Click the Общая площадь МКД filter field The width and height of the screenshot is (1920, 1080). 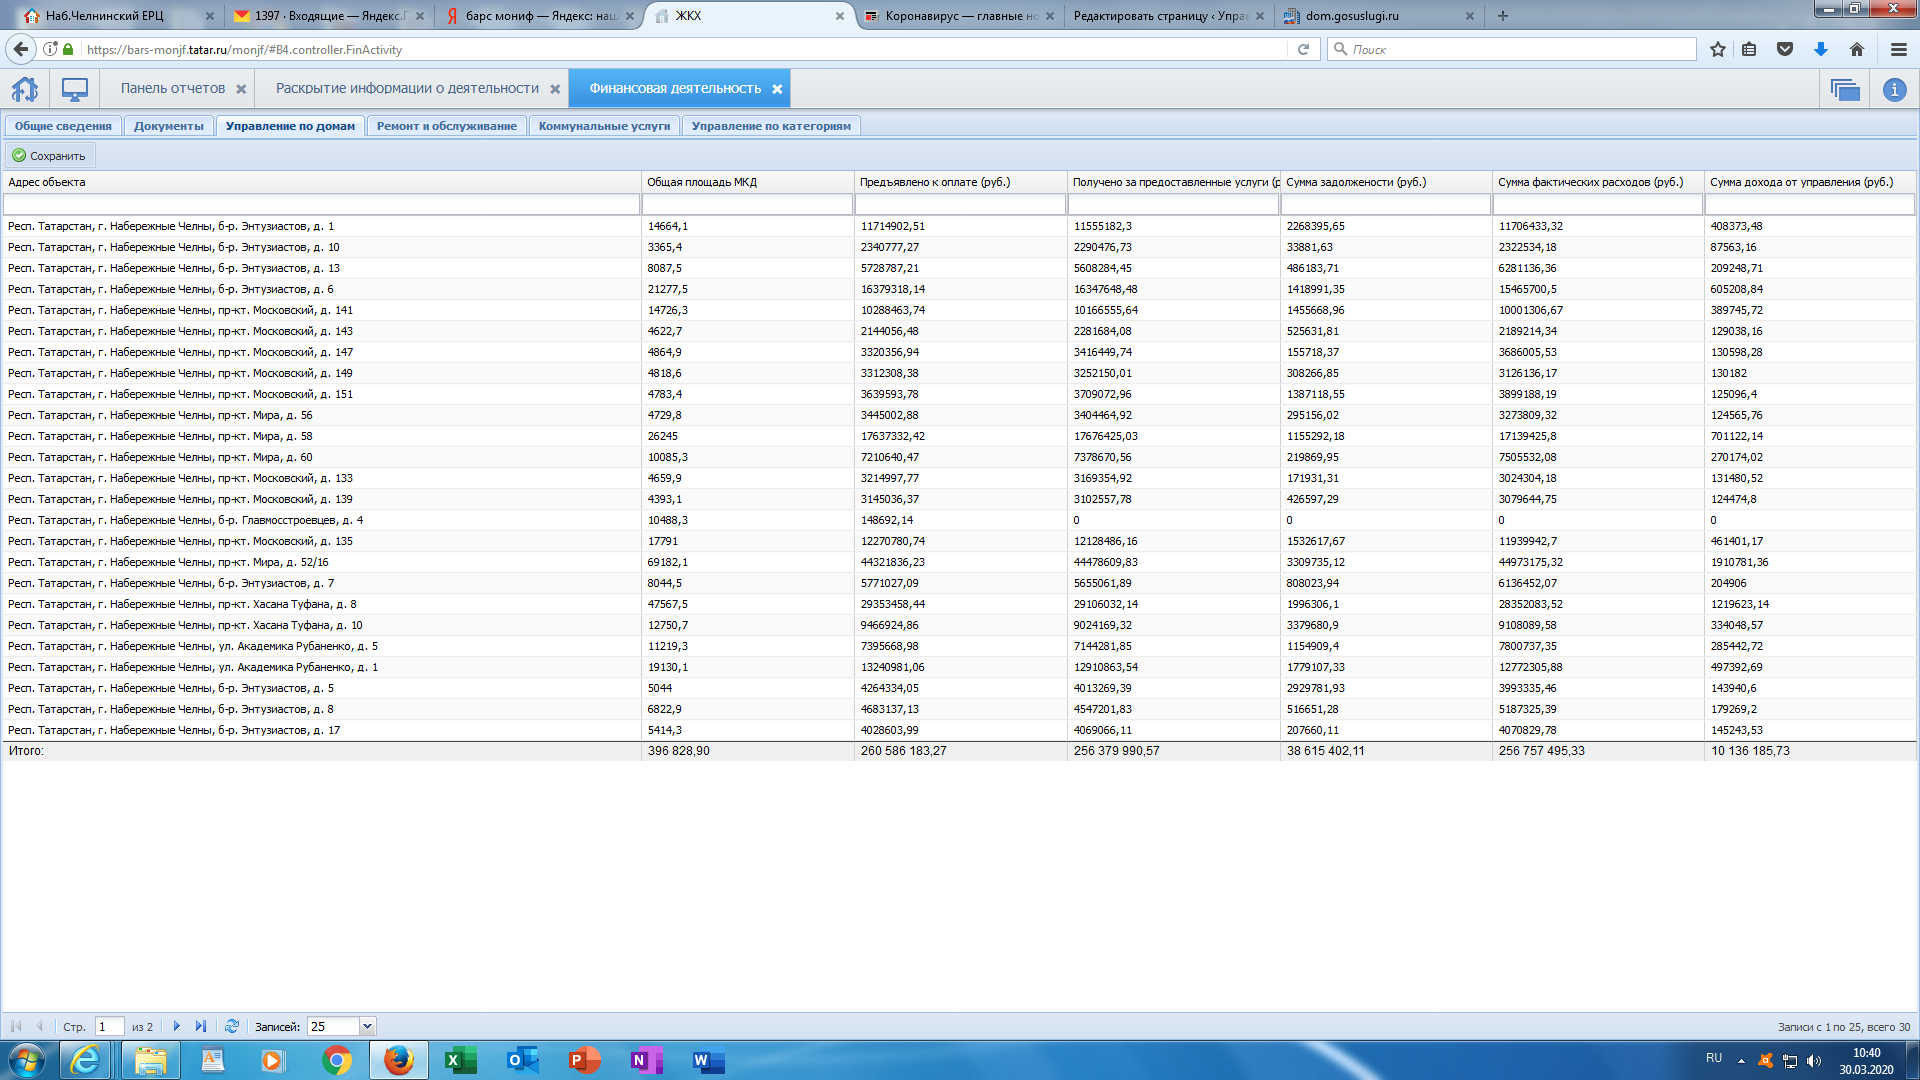747,204
